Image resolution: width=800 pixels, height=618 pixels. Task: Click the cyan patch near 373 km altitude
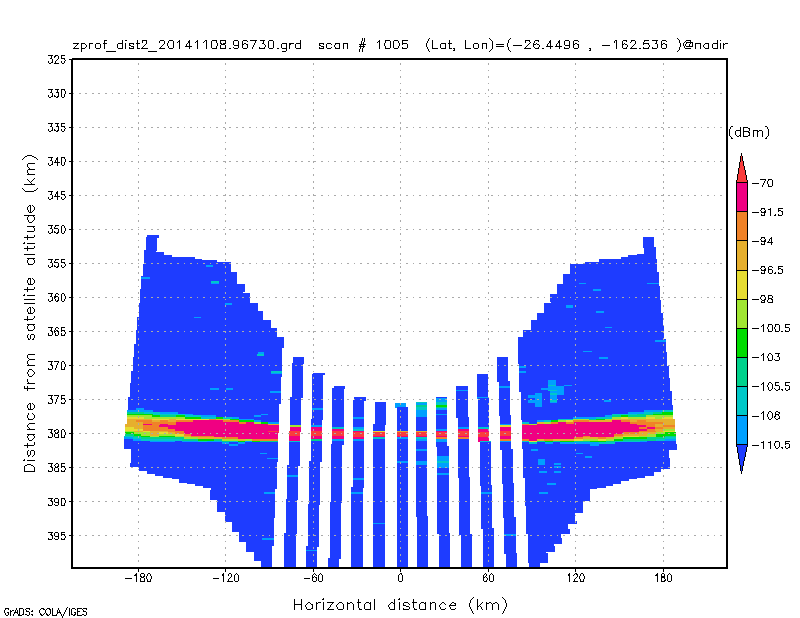556,389
